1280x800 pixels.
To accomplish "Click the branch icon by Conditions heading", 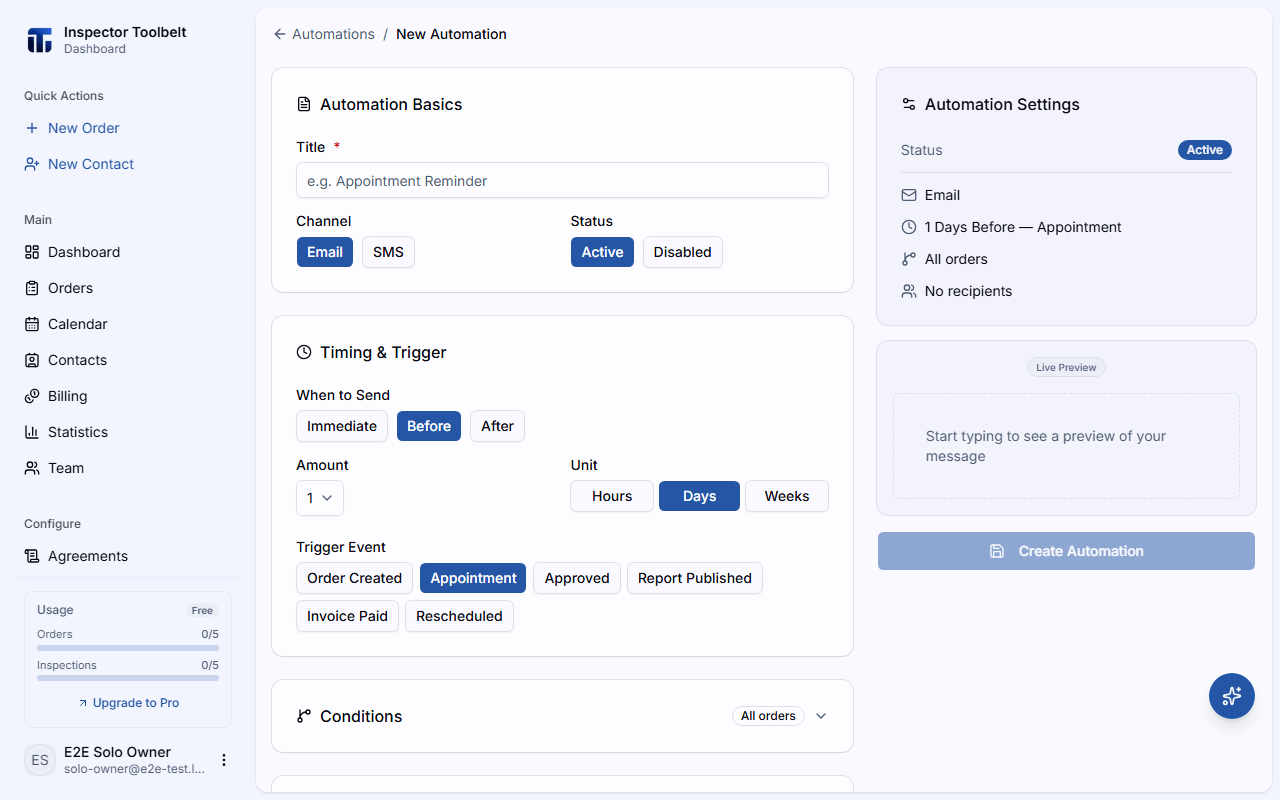I will [304, 716].
